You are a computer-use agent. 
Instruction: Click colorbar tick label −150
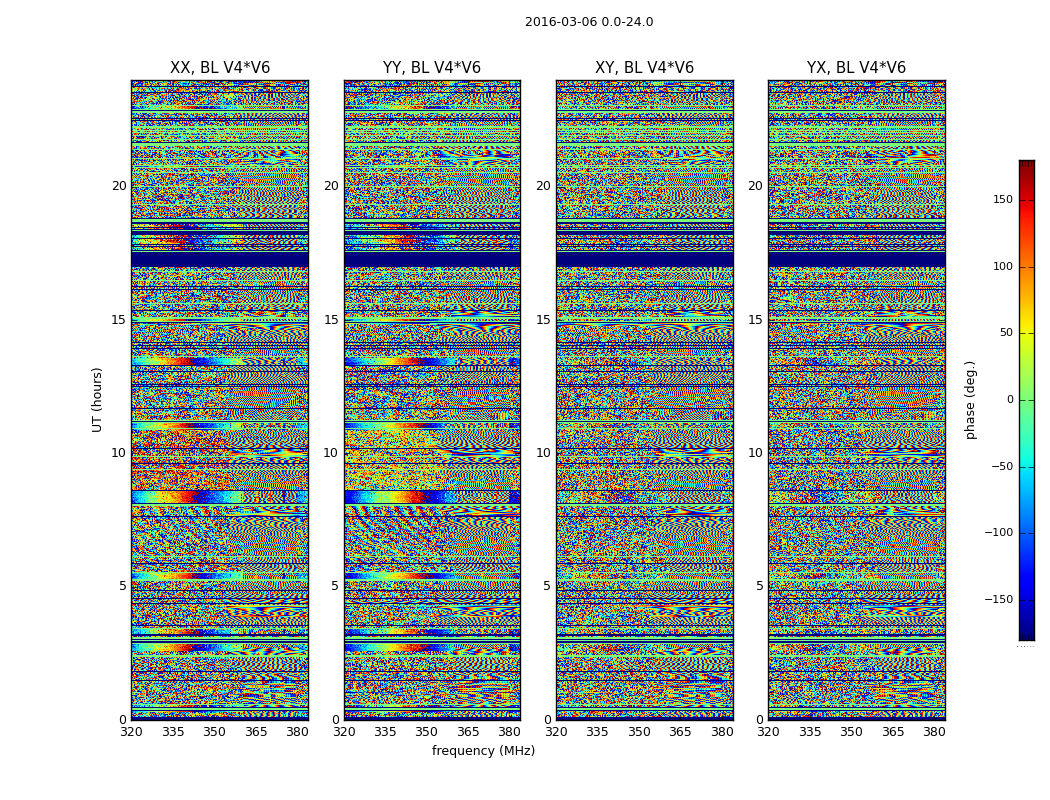click(x=998, y=599)
